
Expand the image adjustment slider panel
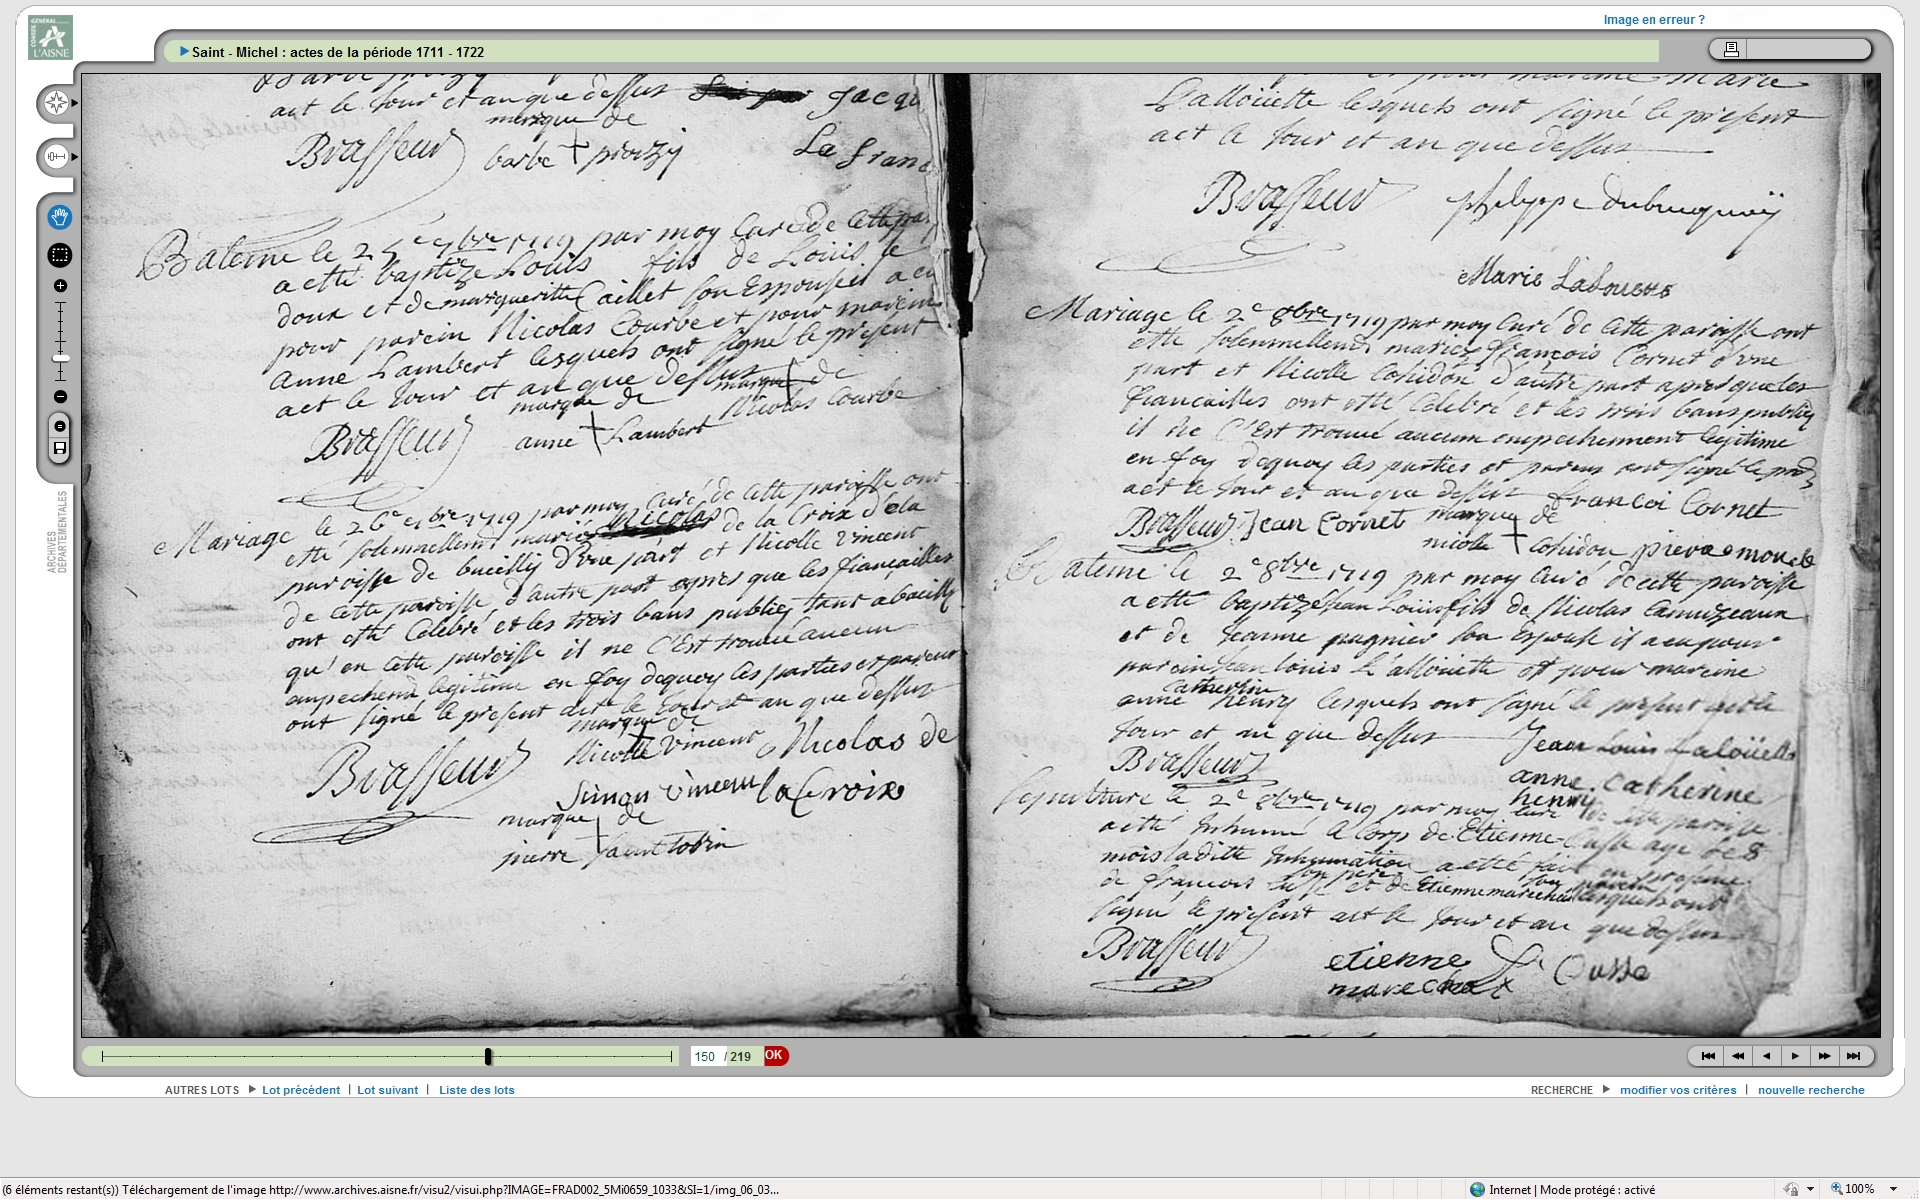click(x=57, y=157)
